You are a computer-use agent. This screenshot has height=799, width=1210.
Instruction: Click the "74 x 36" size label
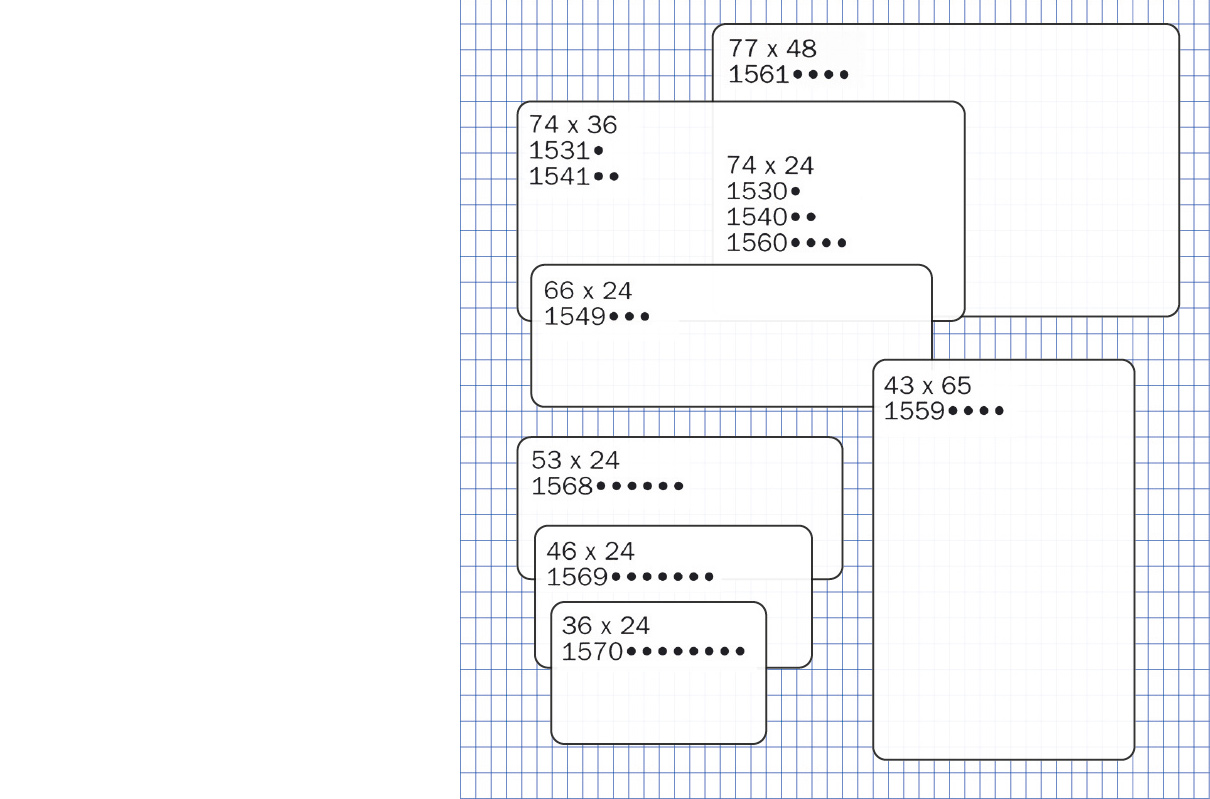click(573, 125)
